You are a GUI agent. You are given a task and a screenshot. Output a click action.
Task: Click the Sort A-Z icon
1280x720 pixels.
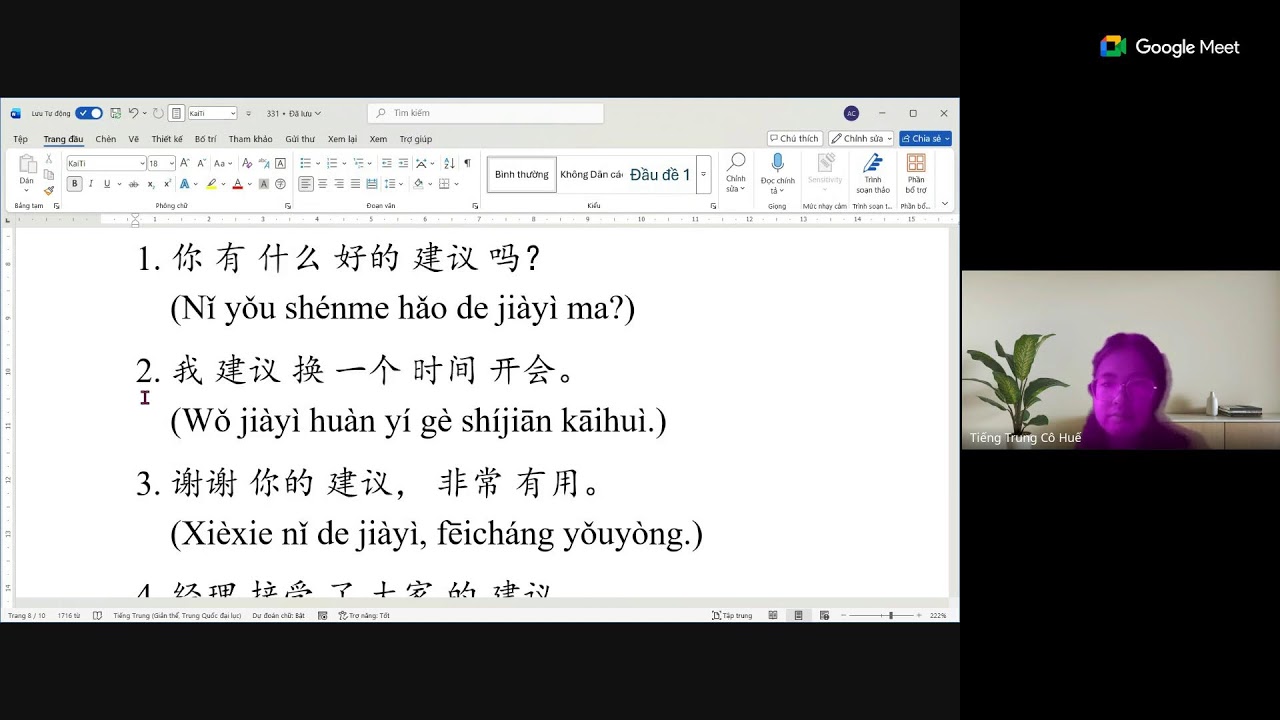tap(449, 163)
